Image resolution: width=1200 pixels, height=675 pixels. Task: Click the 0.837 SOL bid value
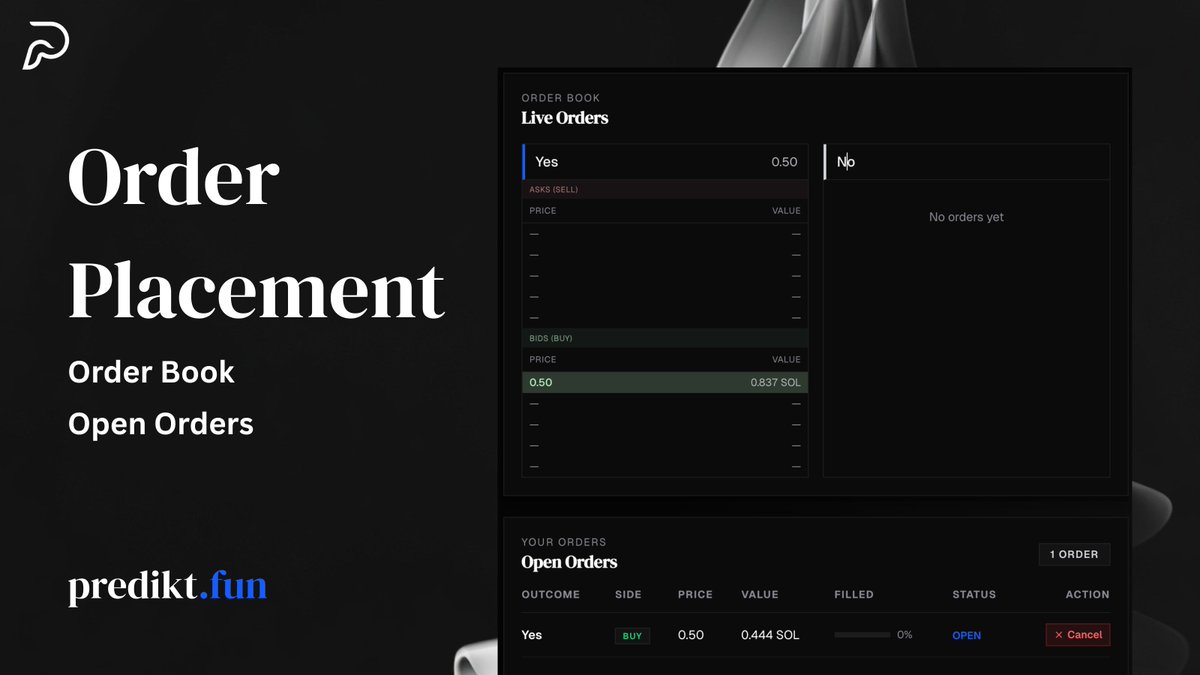776,383
